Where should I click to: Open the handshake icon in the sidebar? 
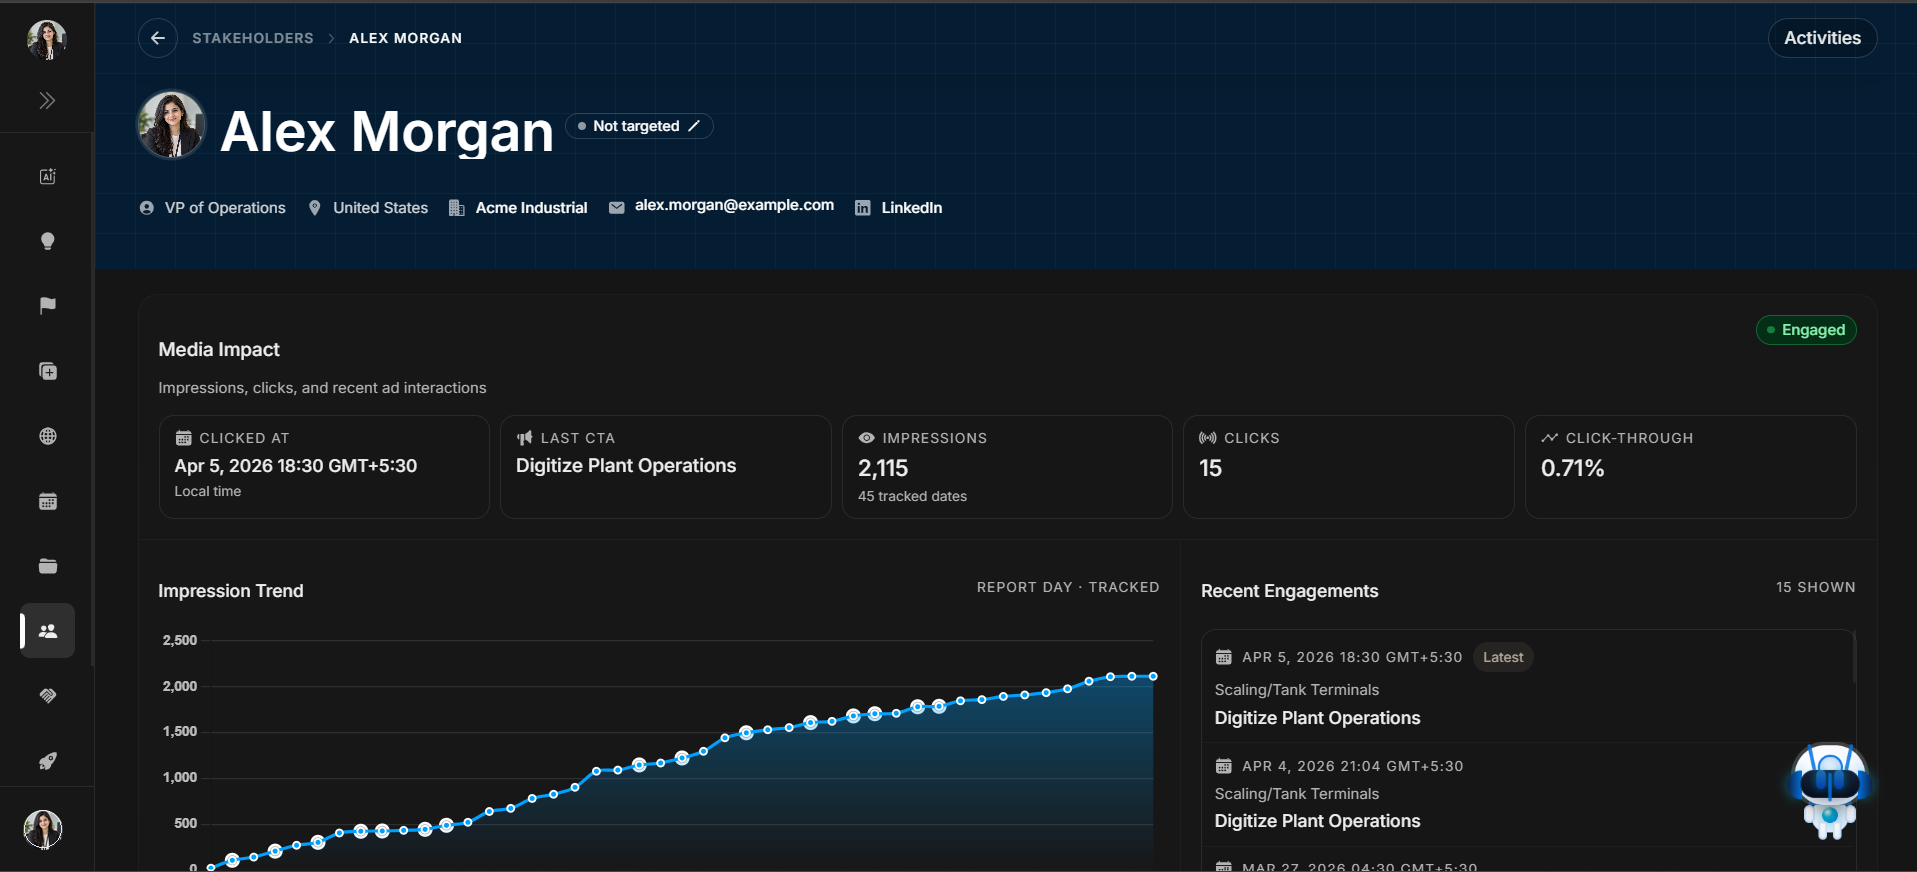pos(47,696)
